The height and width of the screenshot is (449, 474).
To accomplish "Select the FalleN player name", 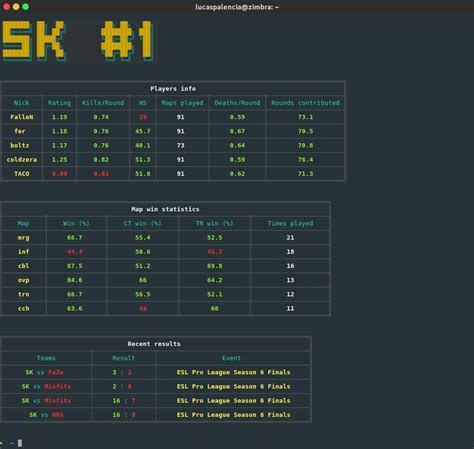I will click(x=22, y=117).
